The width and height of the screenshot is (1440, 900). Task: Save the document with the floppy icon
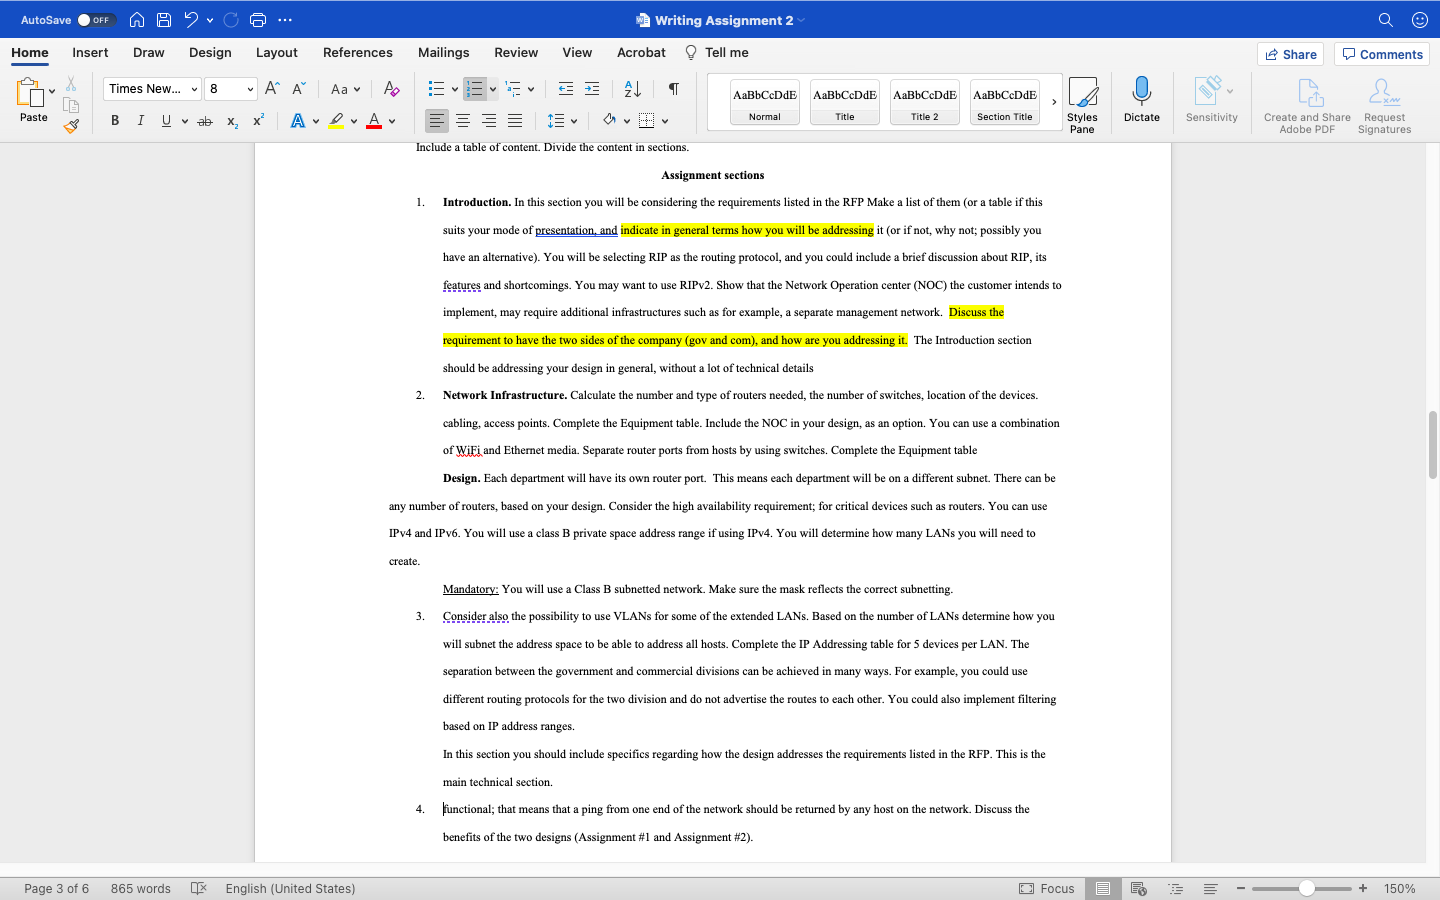point(164,20)
